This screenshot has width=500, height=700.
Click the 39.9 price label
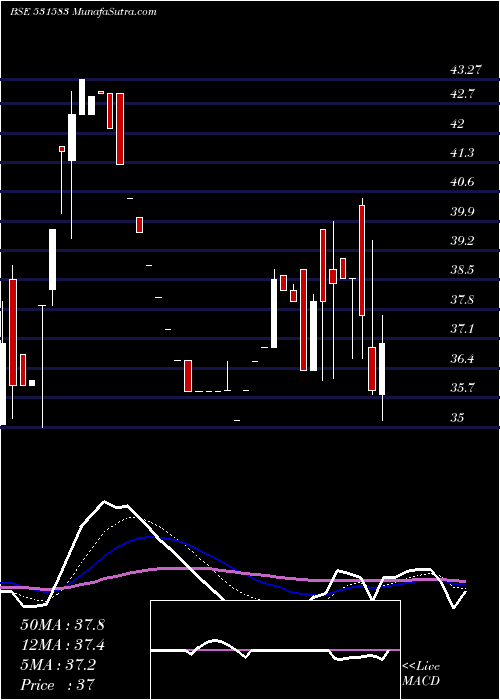[463, 212]
